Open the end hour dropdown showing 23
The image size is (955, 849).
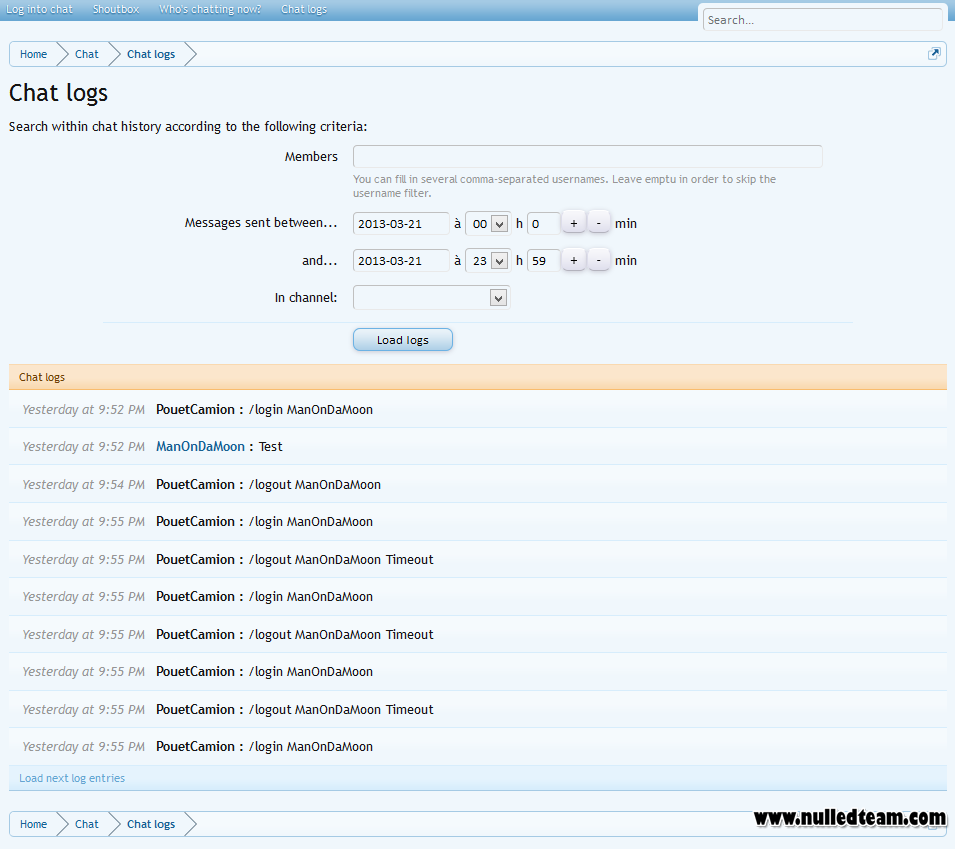tap(487, 261)
